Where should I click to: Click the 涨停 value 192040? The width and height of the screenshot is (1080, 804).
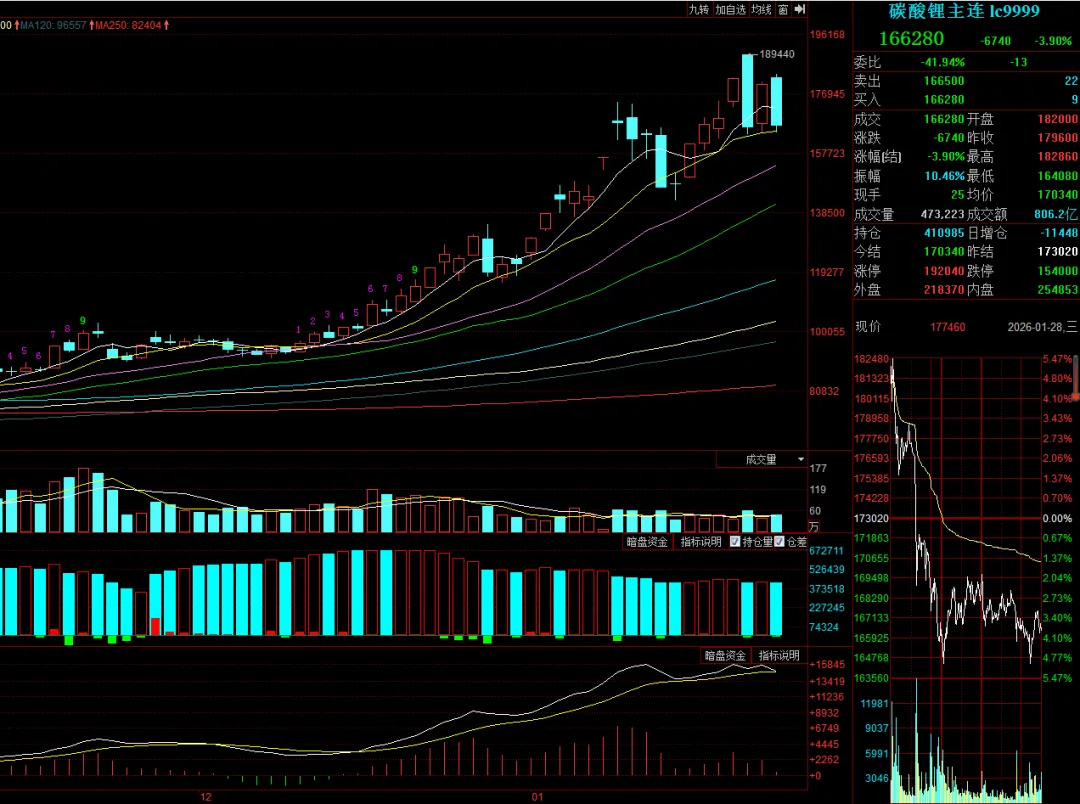[x=944, y=271]
